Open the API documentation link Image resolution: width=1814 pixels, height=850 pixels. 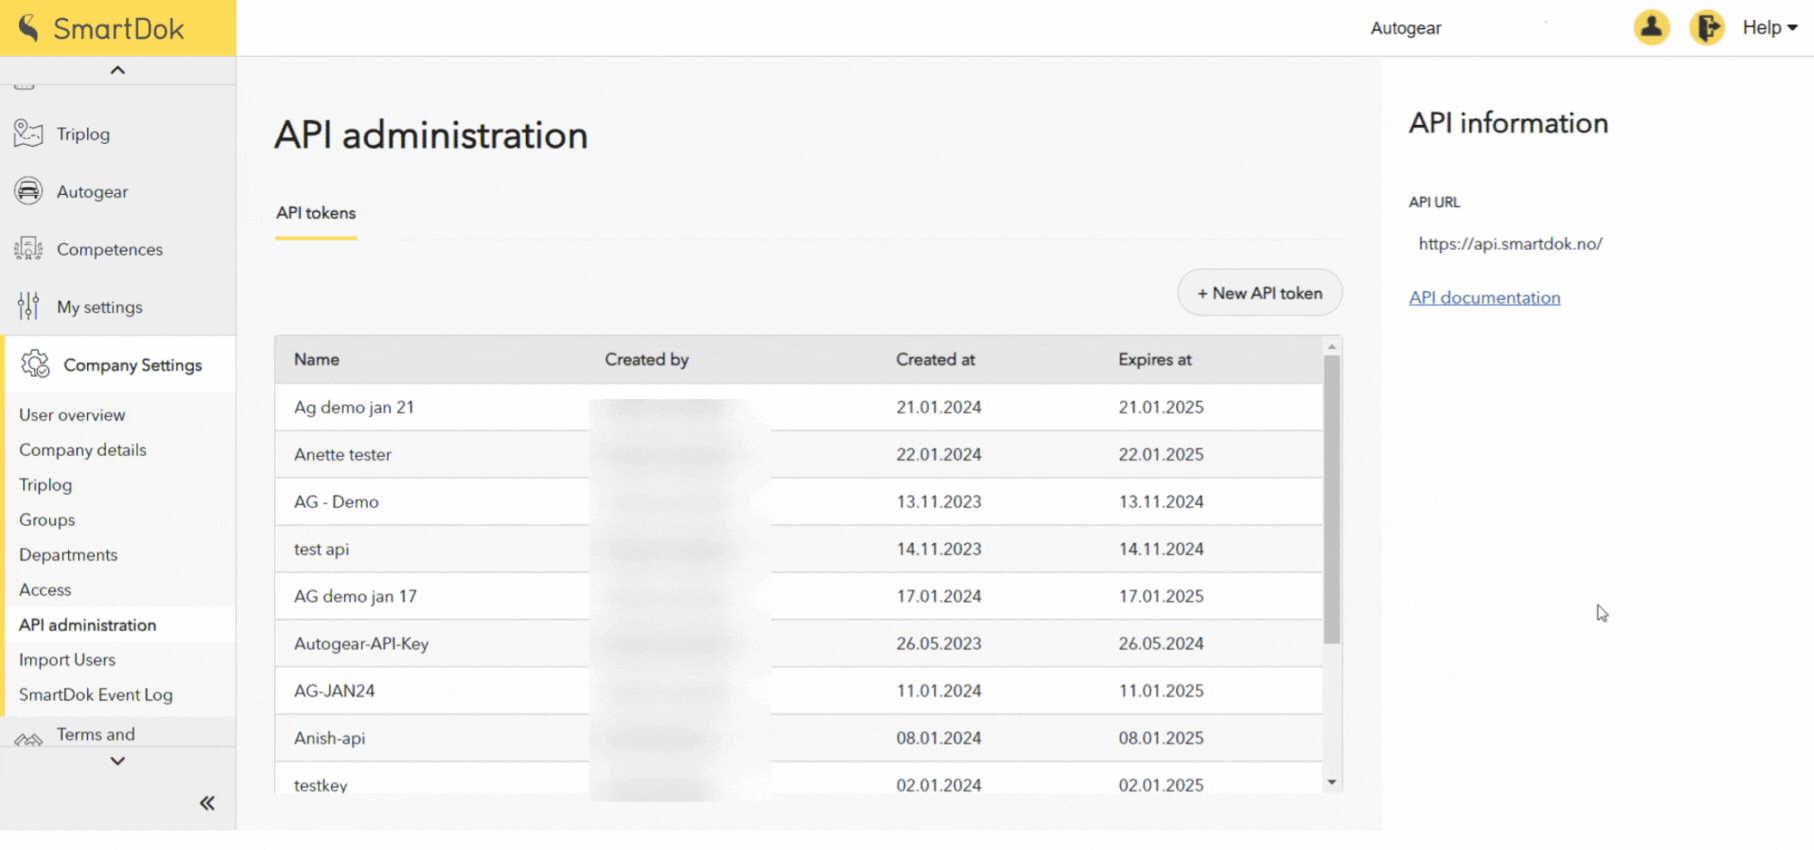[x=1484, y=298]
